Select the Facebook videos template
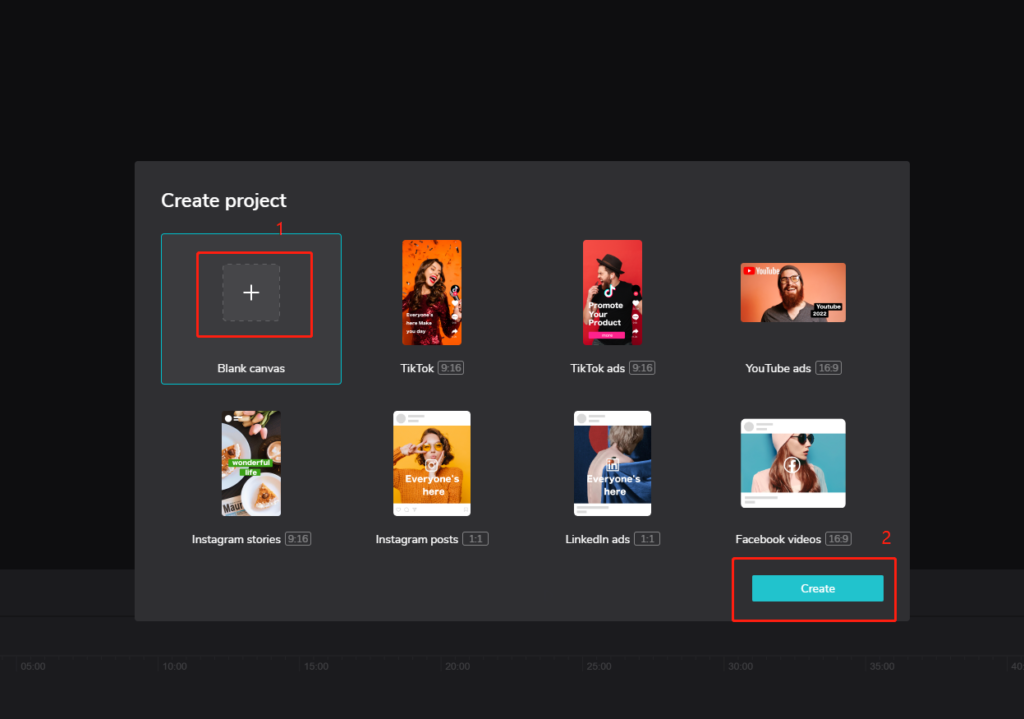This screenshot has height=719, width=1024. [x=792, y=463]
